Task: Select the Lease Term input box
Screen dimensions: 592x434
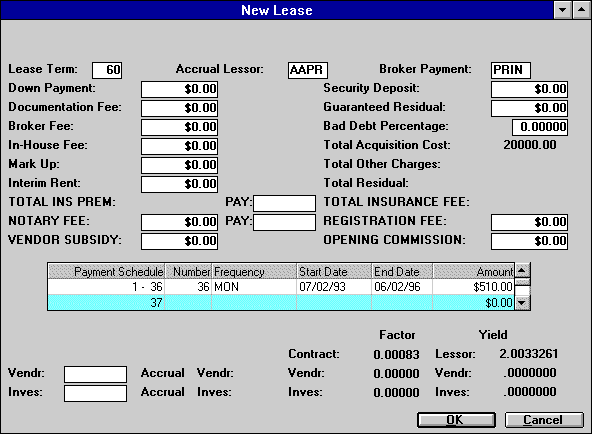Action: (107, 70)
